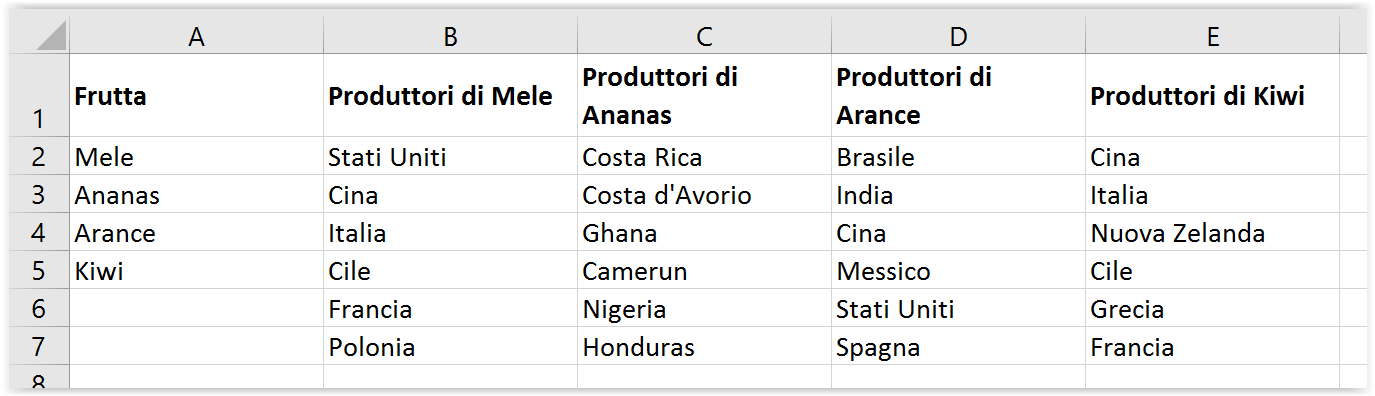
Task: Click the Produttori di Mele cell
Action: click(451, 95)
